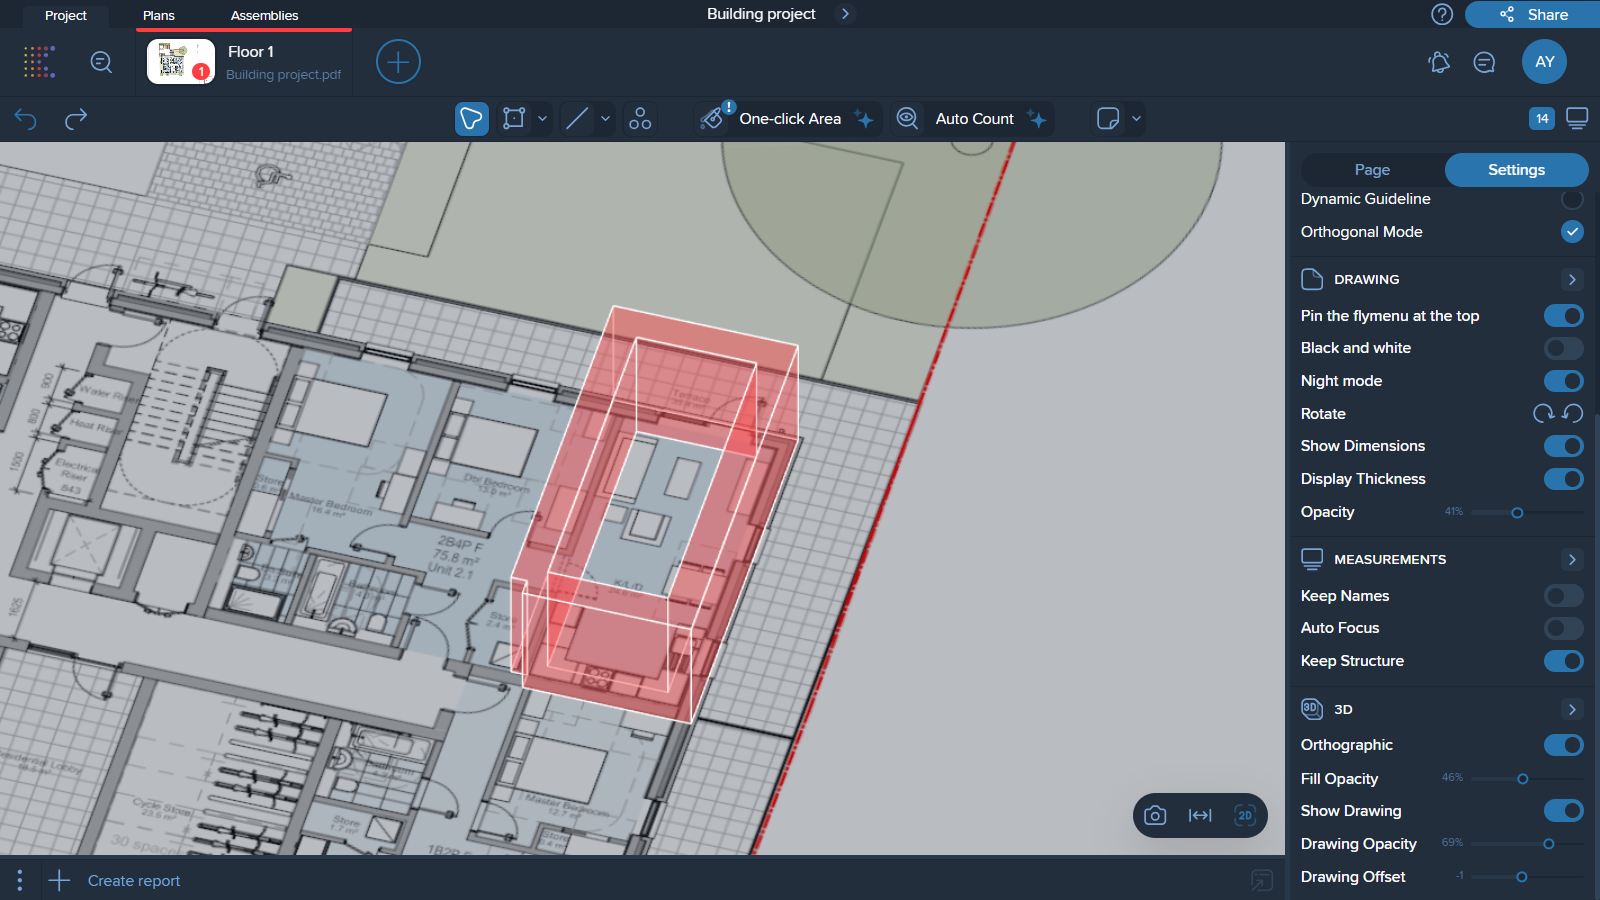Toggle Show Dimensions switch
This screenshot has height=900, width=1600.
[1564, 446]
